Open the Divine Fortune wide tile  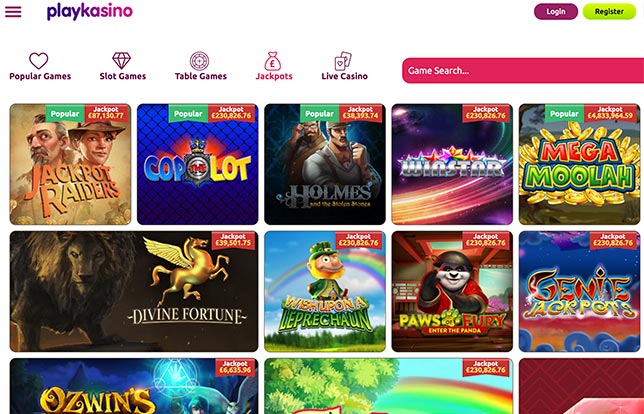pyautogui.click(x=134, y=292)
